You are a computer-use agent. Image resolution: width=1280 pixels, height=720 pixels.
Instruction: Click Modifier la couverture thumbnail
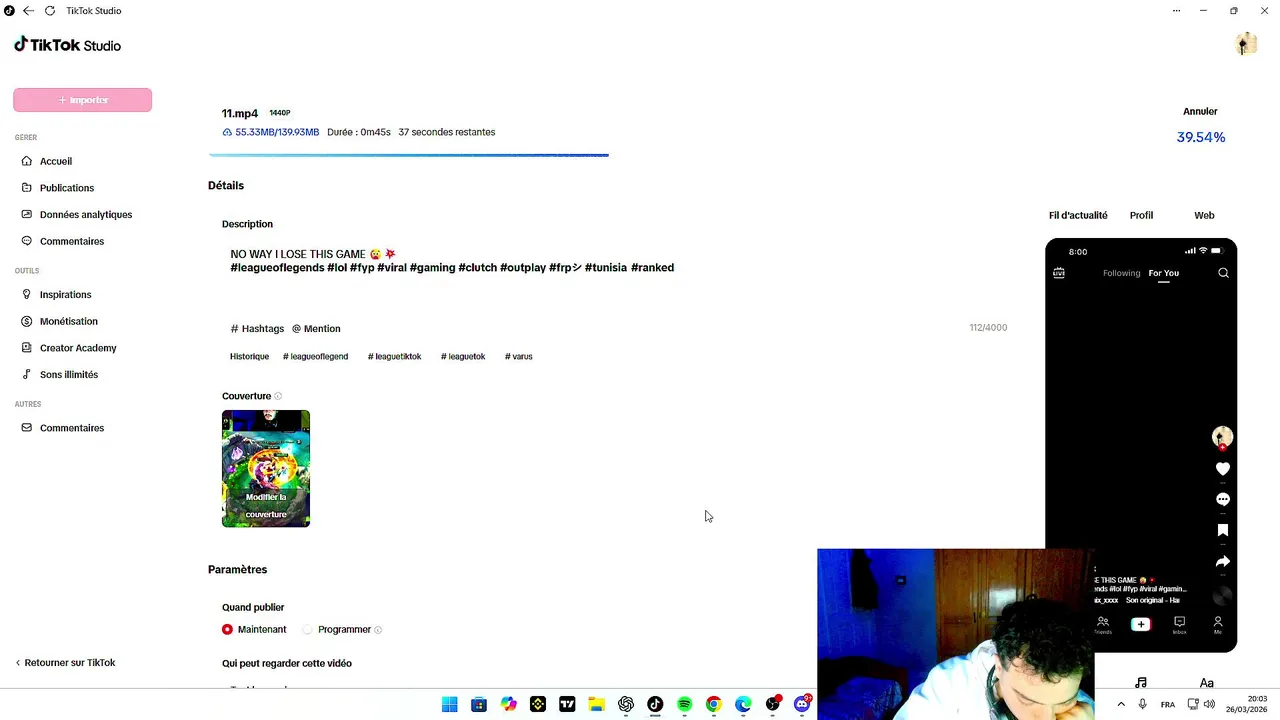click(x=266, y=469)
